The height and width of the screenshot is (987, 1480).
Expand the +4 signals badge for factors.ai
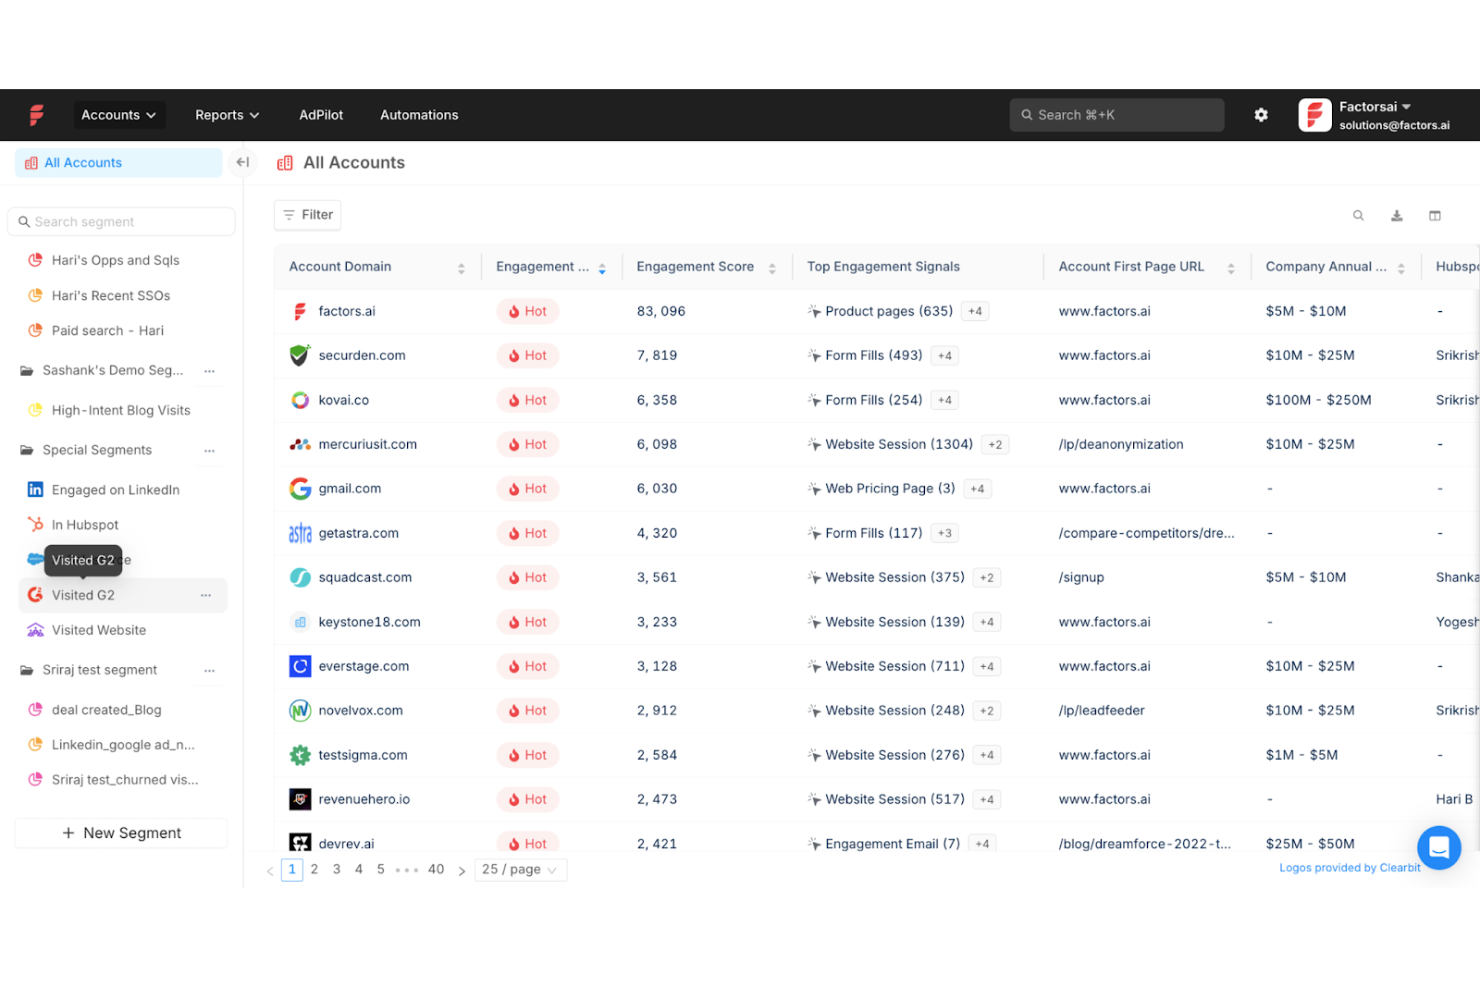(x=975, y=311)
